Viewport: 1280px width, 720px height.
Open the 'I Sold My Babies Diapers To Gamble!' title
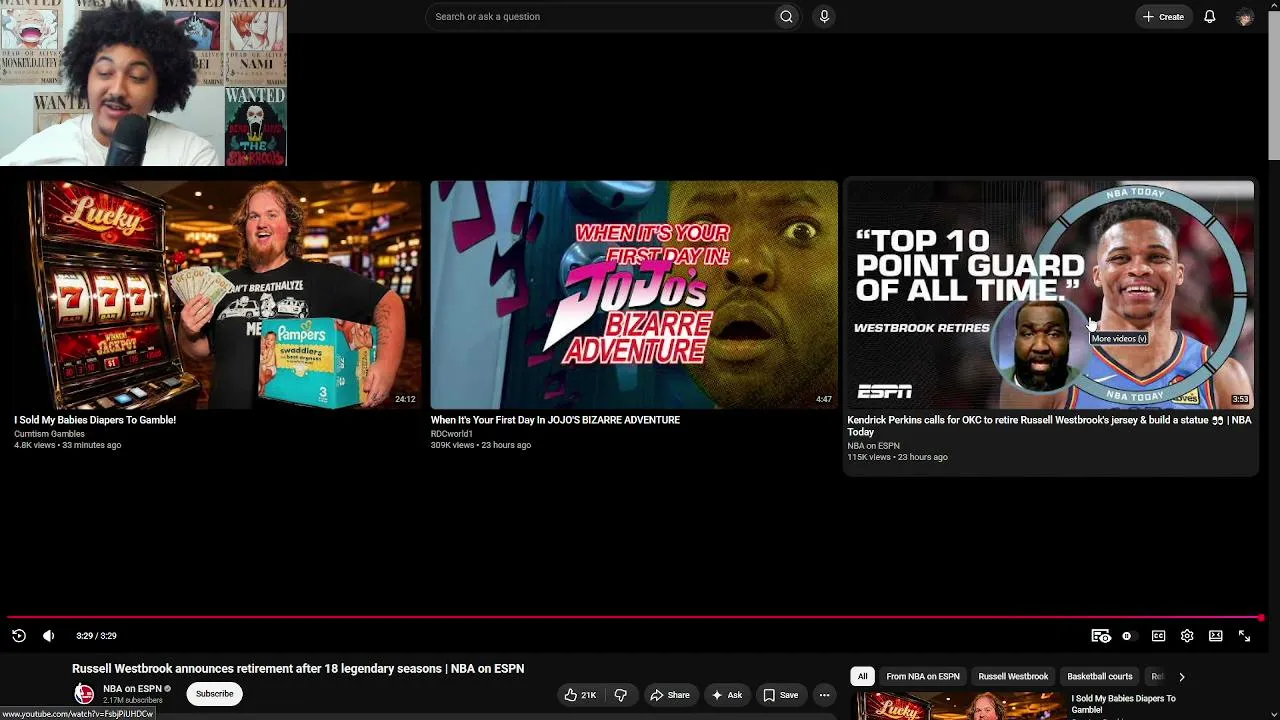coord(95,420)
